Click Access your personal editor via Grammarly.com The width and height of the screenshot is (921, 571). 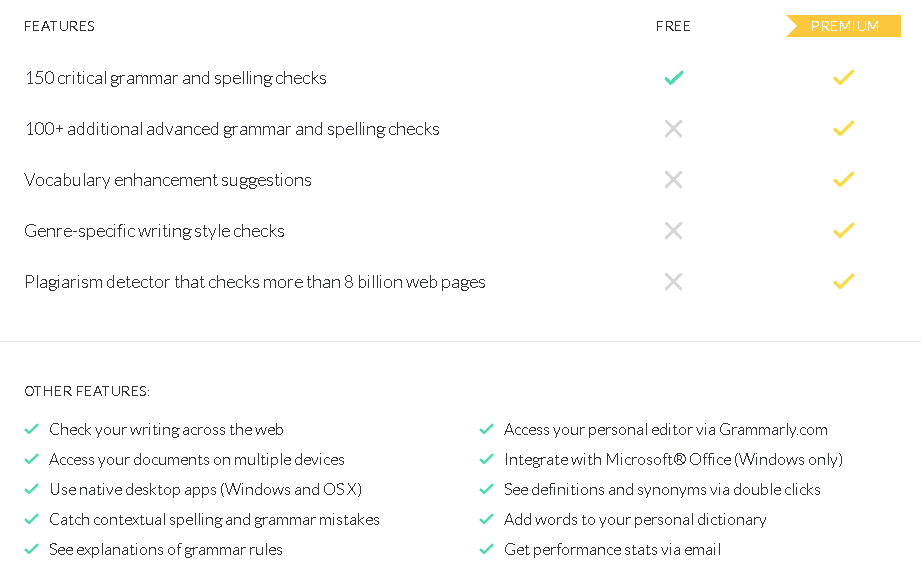pos(665,429)
